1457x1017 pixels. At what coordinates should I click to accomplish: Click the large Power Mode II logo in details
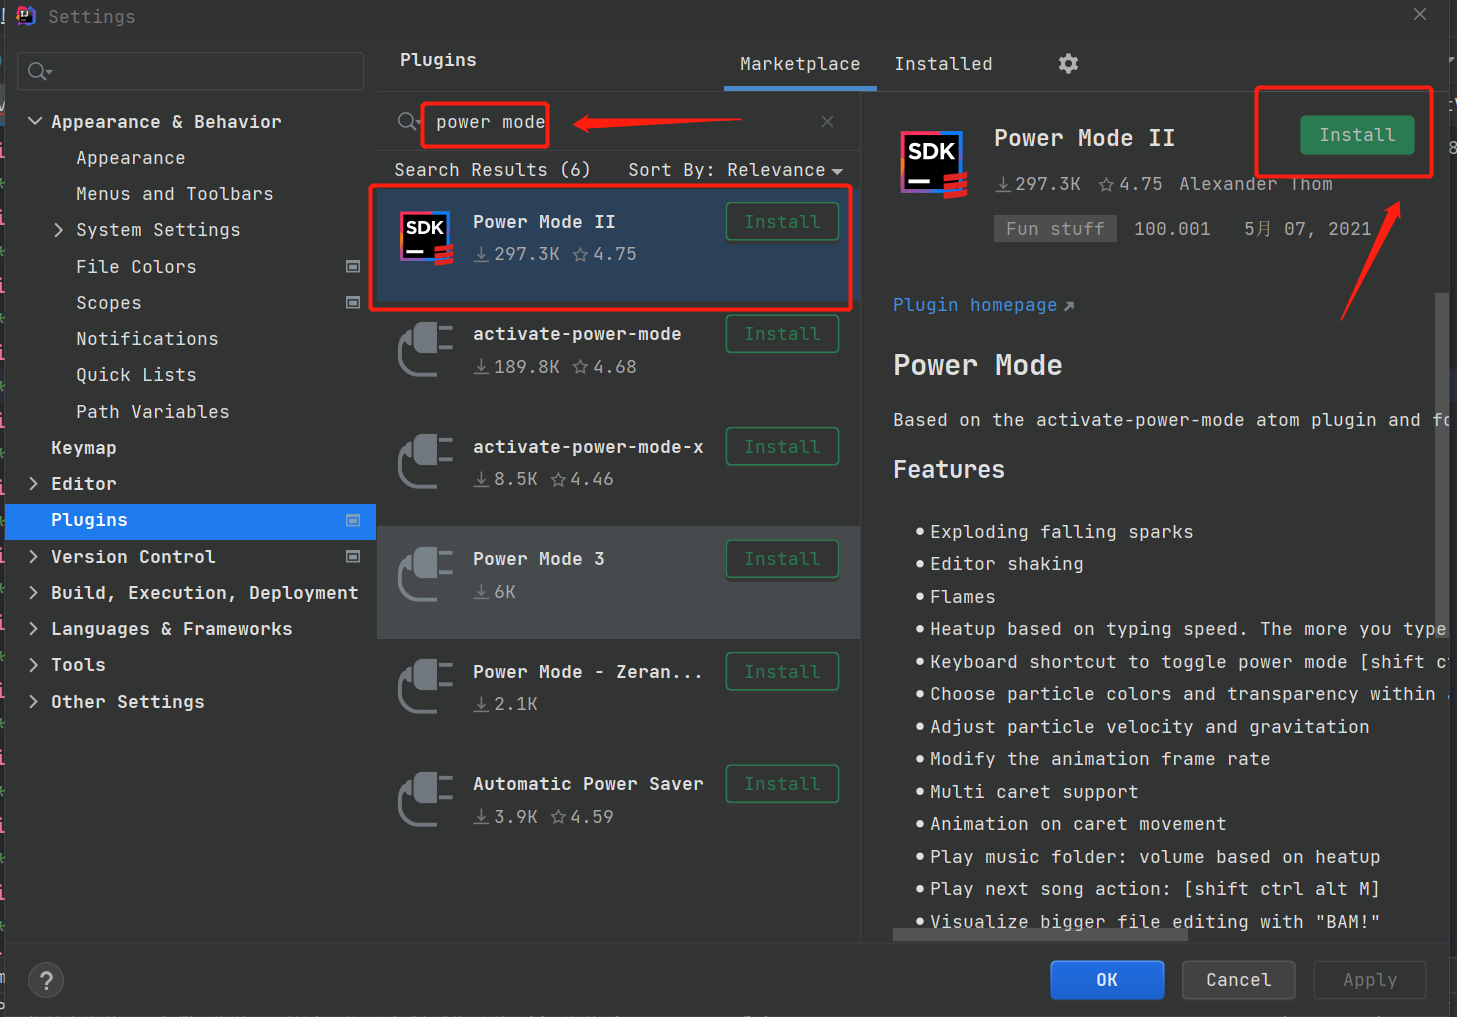pos(934,164)
